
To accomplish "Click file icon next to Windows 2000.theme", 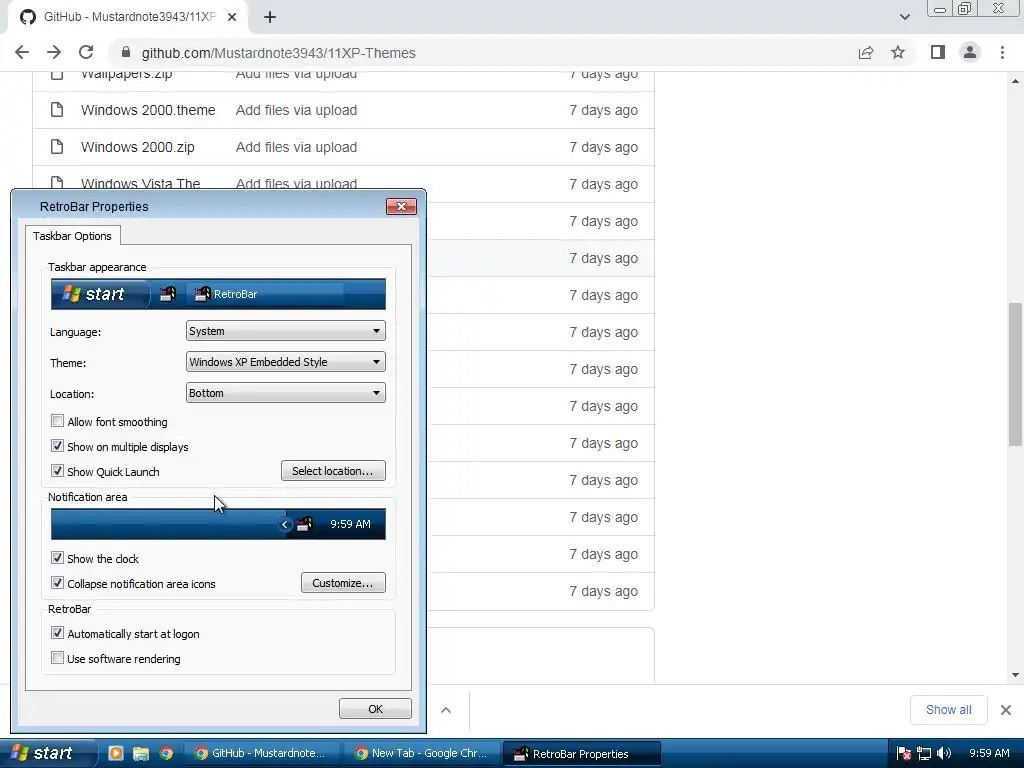I will coord(57,110).
